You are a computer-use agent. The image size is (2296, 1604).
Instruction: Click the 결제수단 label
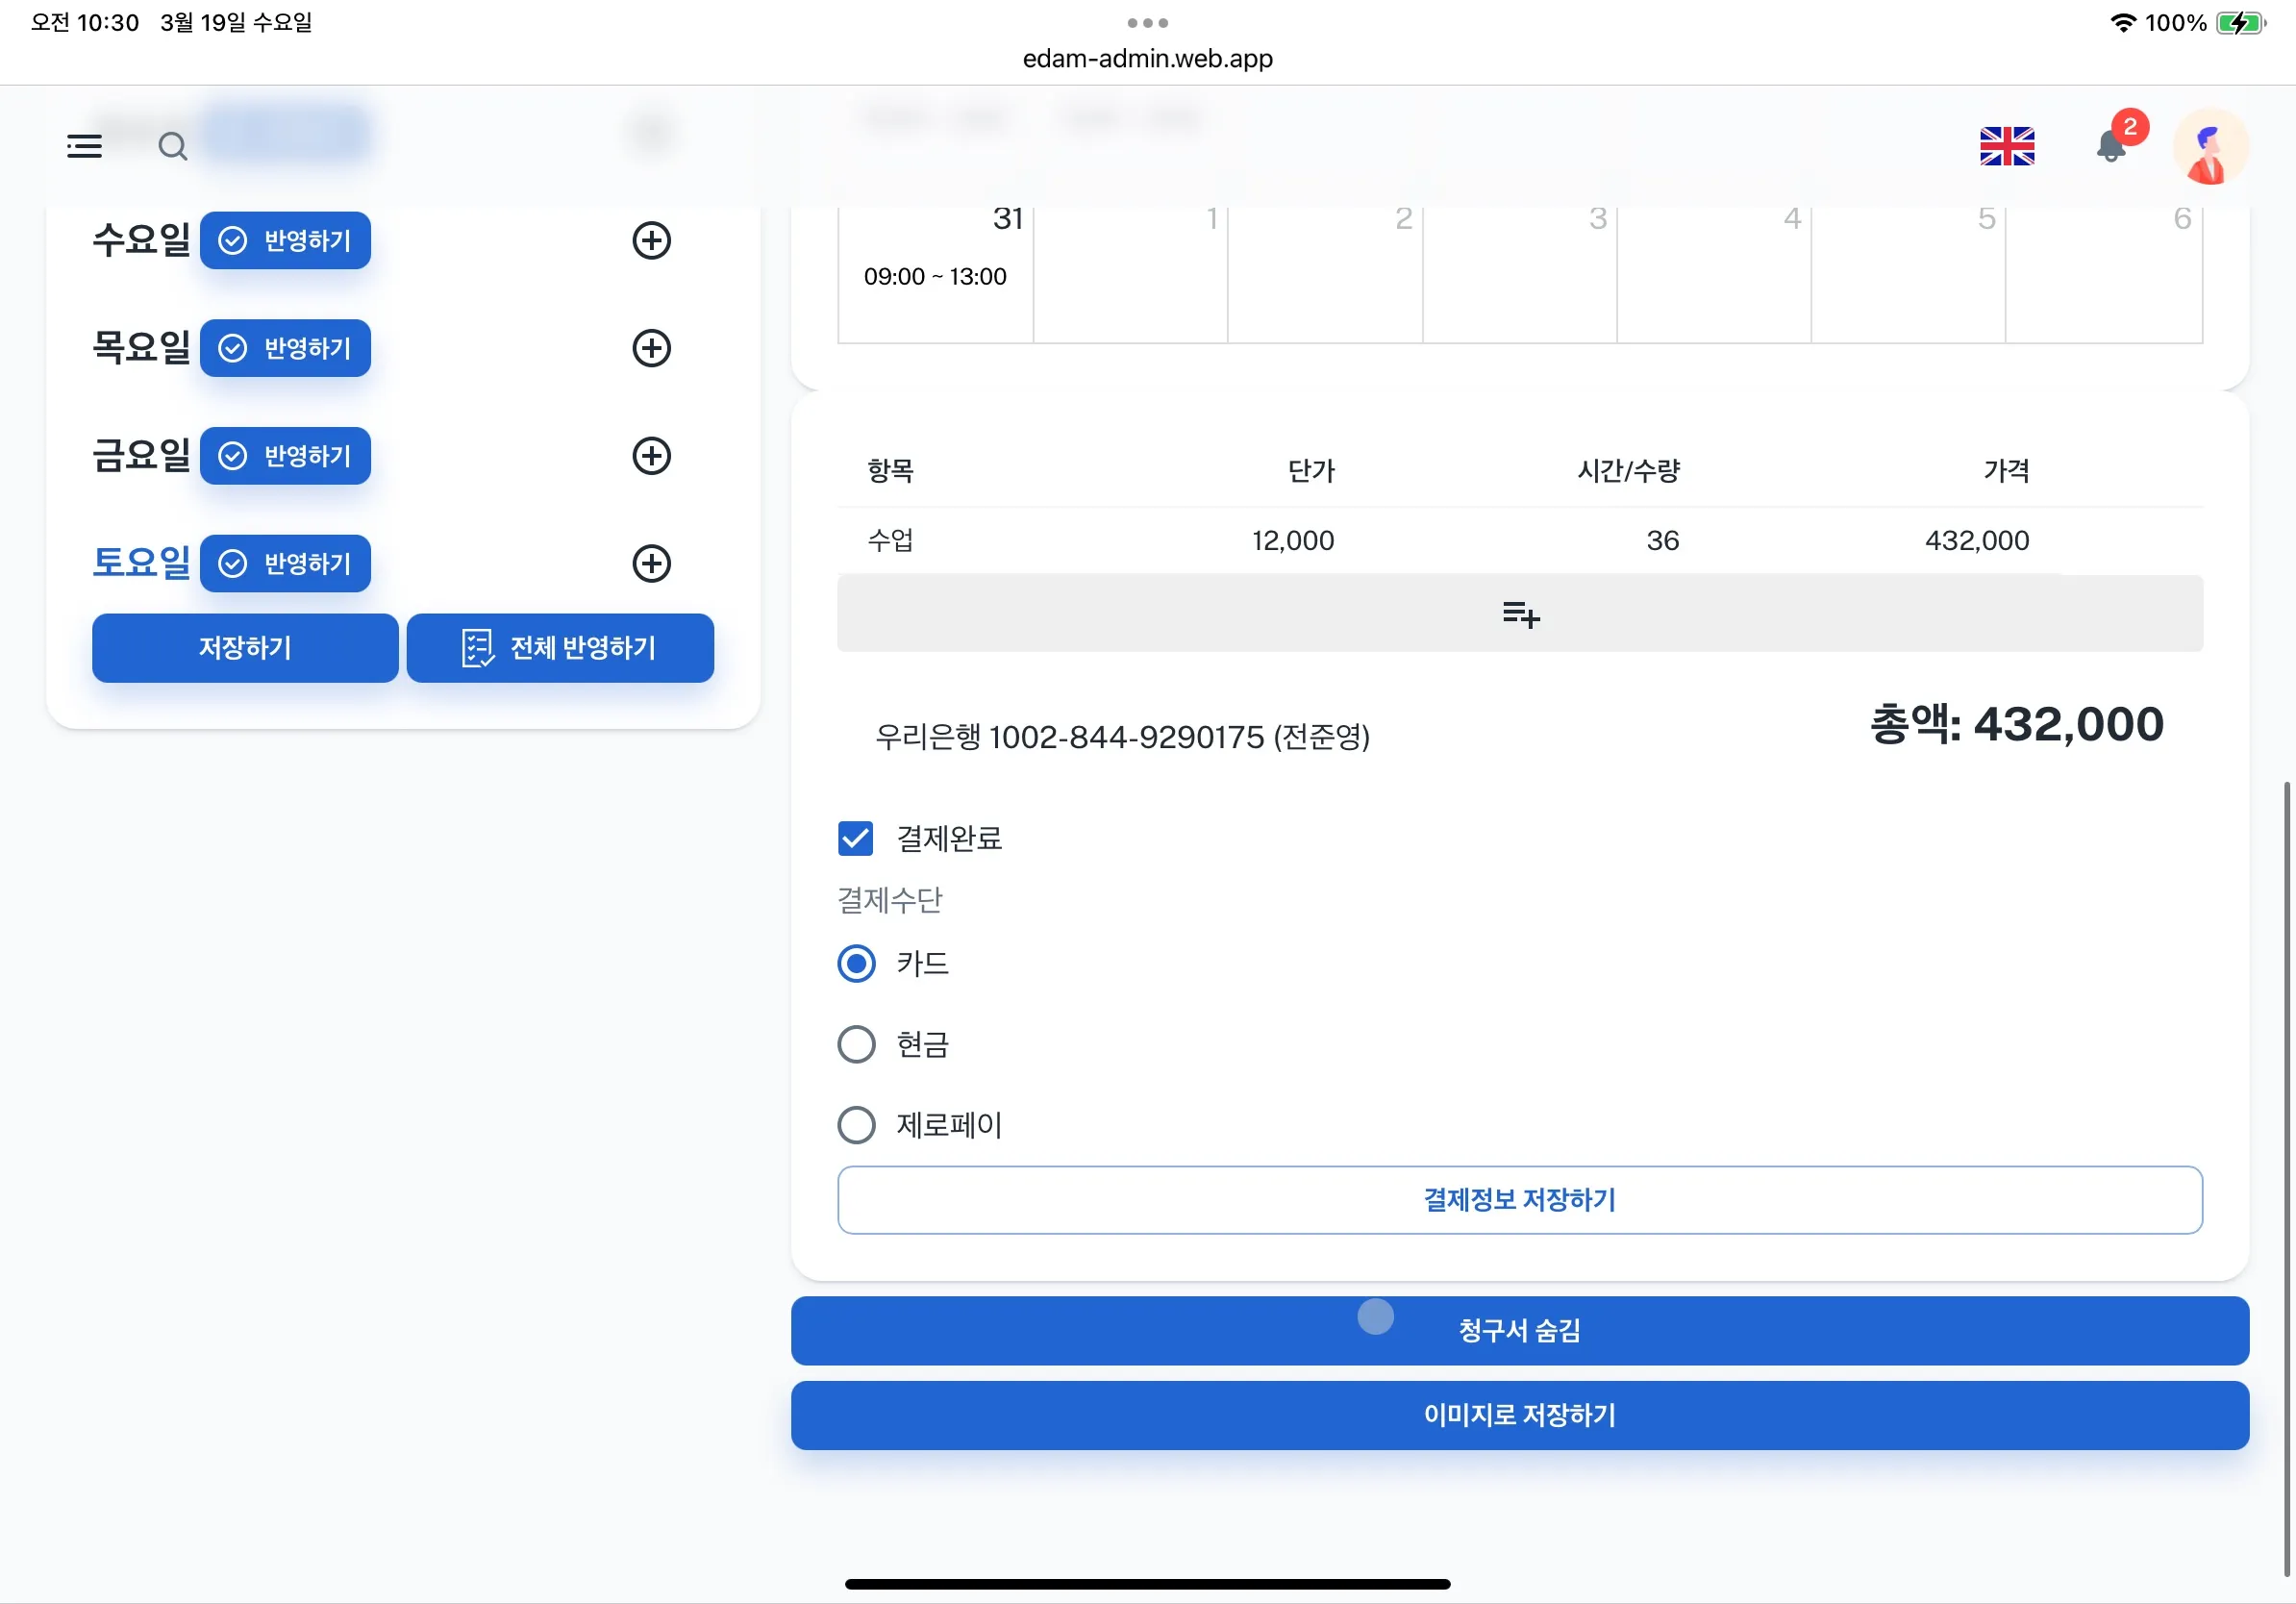(x=890, y=901)
